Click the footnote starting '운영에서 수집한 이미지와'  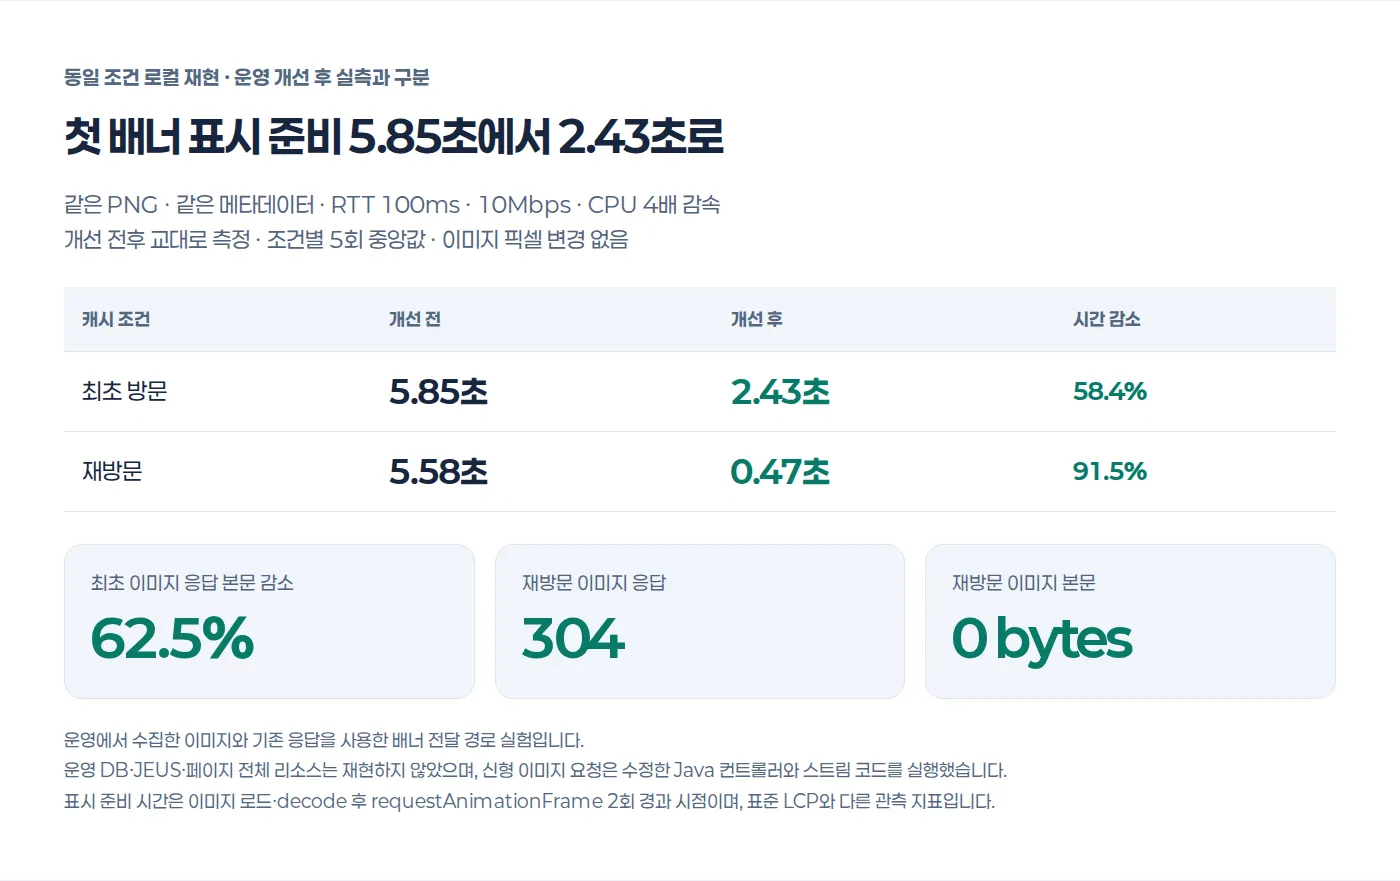[x=324, y=740]
